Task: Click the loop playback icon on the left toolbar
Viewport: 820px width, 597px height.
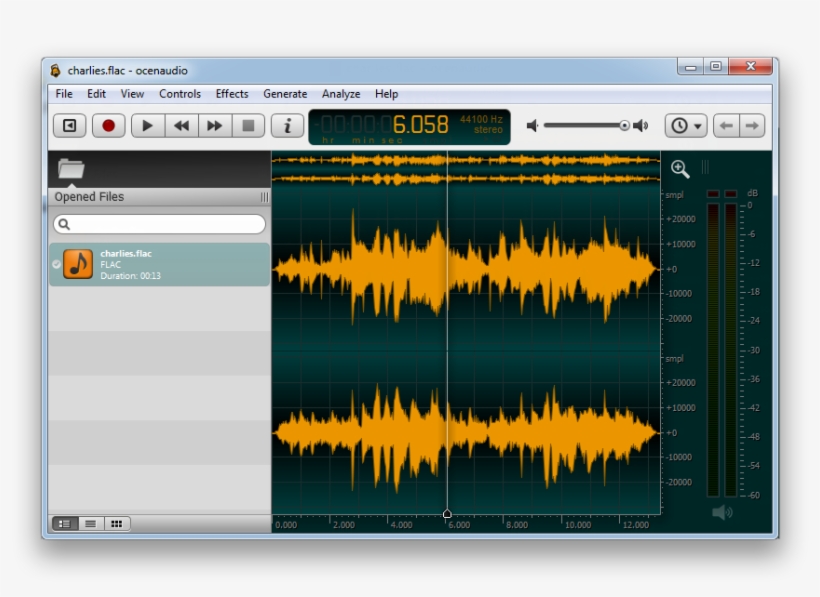Action: pos(68,125)
